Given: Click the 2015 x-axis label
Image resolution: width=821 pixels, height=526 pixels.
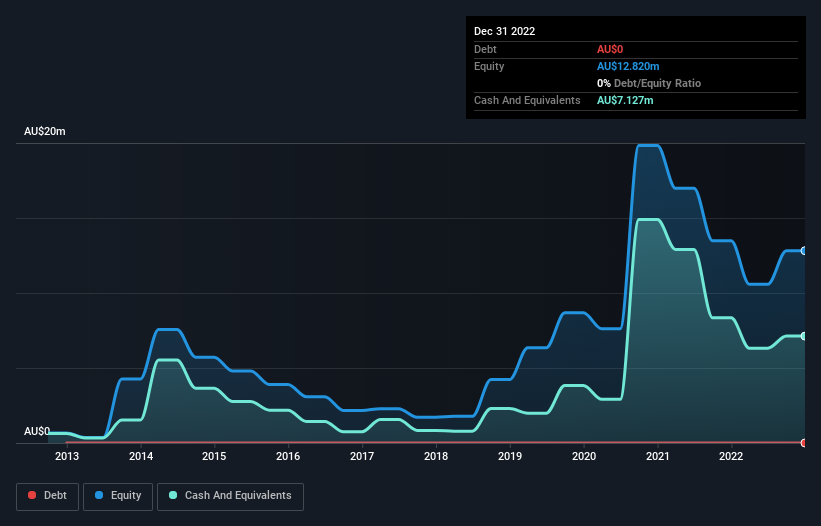Looking at the screenshot, I should (x=214, y=456).
